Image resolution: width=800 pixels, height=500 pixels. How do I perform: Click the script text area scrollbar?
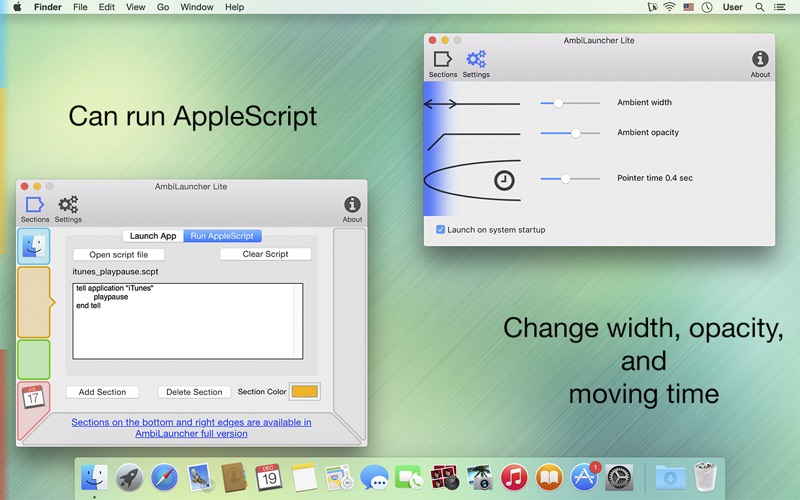[x=298, y=321]
